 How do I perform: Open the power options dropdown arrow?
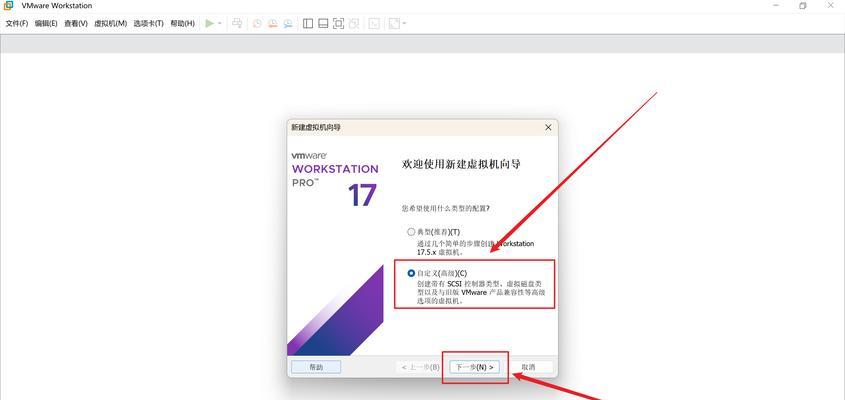220,24
